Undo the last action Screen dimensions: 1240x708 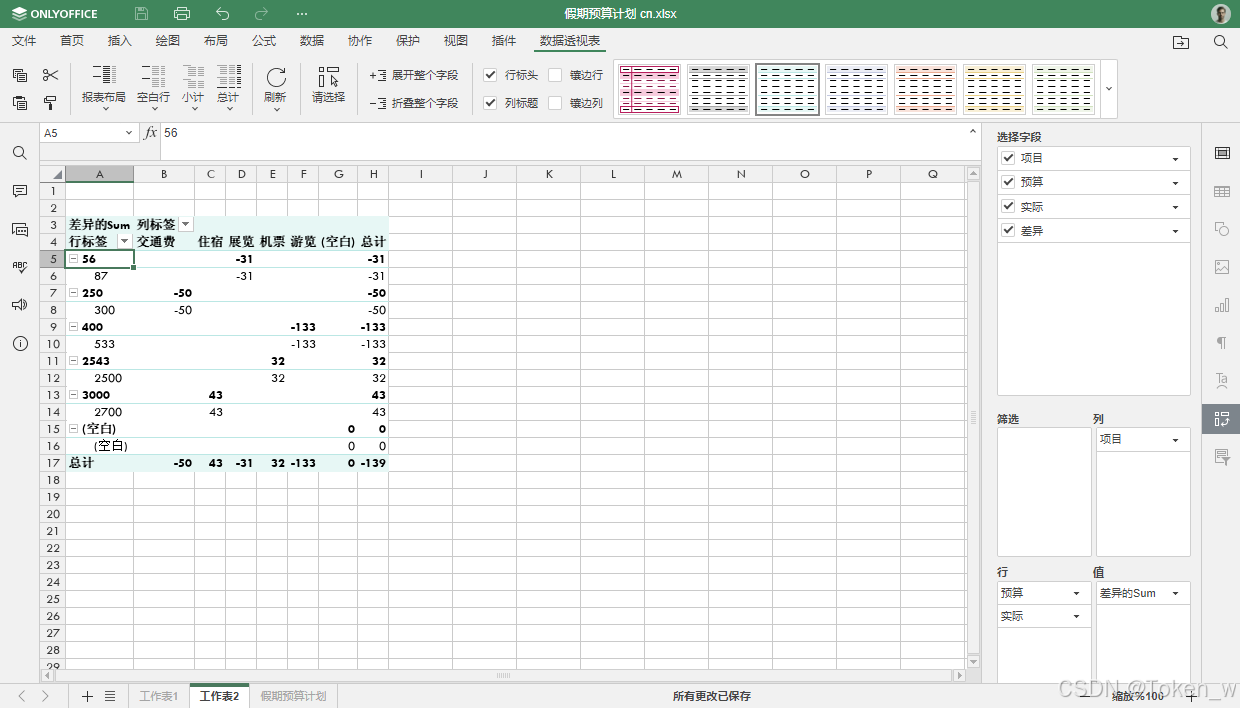coord(222,14)
